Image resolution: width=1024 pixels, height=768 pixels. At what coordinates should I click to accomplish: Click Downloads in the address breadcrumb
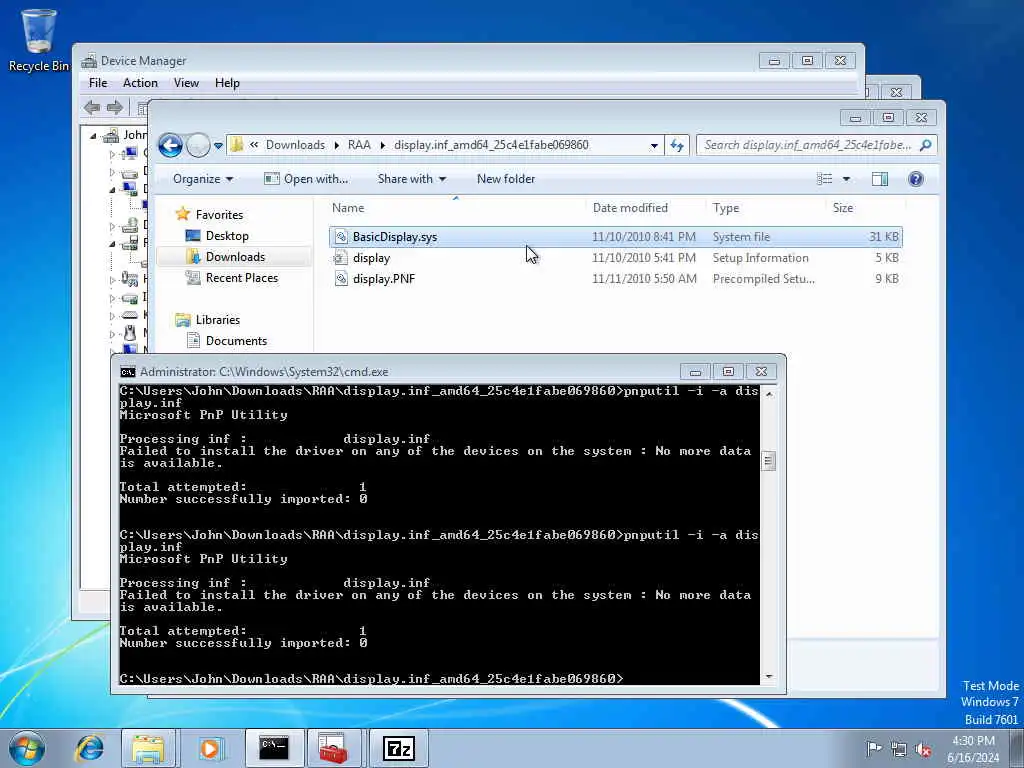295,145
